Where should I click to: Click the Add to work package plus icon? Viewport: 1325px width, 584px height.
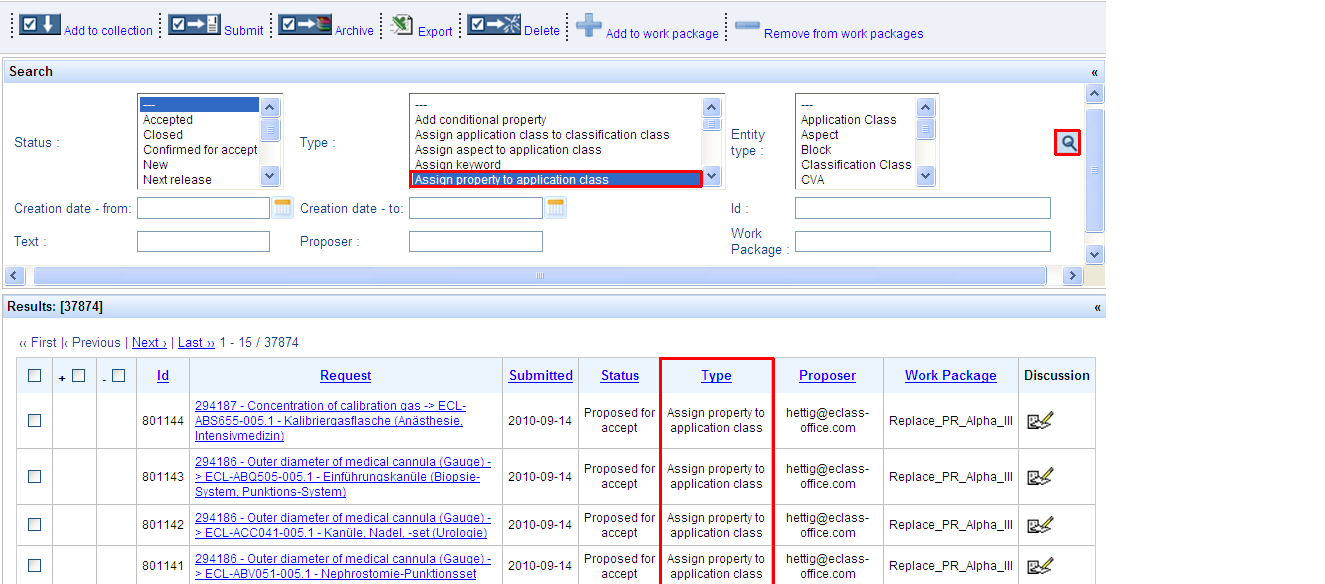click(x=589, y=26)
